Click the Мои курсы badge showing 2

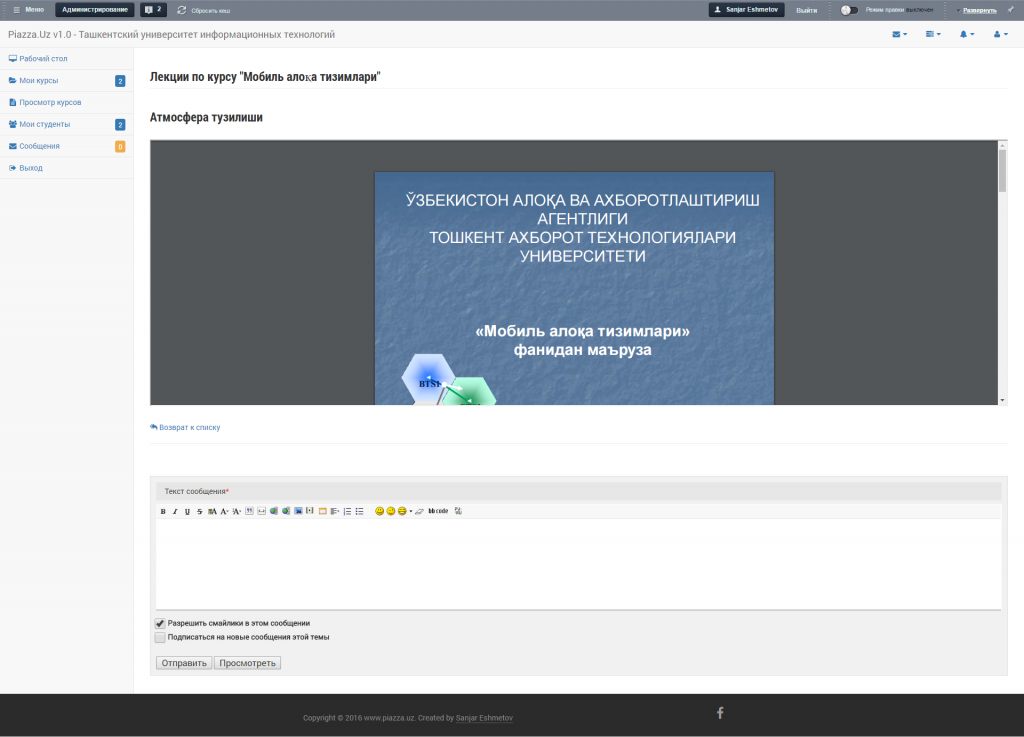120,81
